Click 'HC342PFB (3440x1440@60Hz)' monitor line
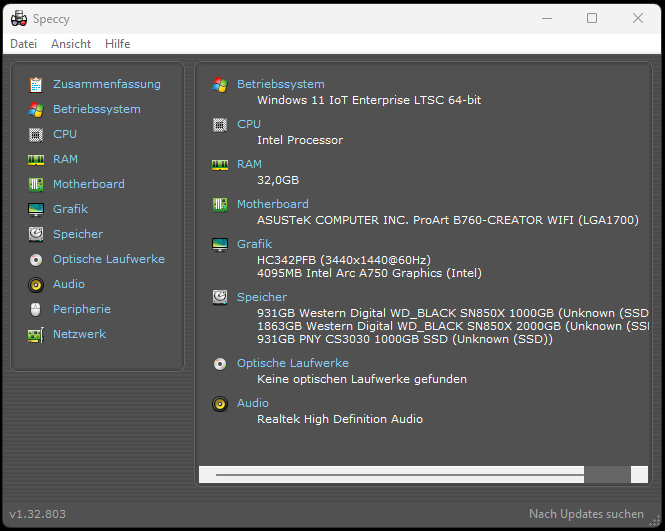Screen dimensions: 665x531 tap(344, 260)
